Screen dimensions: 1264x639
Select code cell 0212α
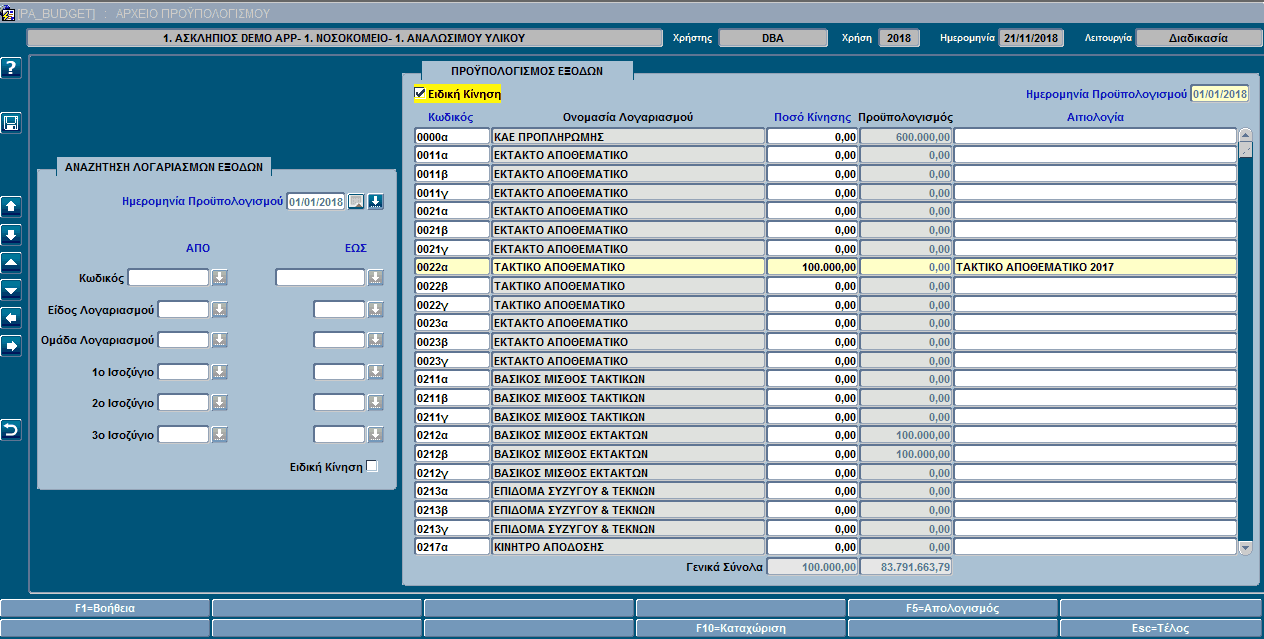pos(452,435)
